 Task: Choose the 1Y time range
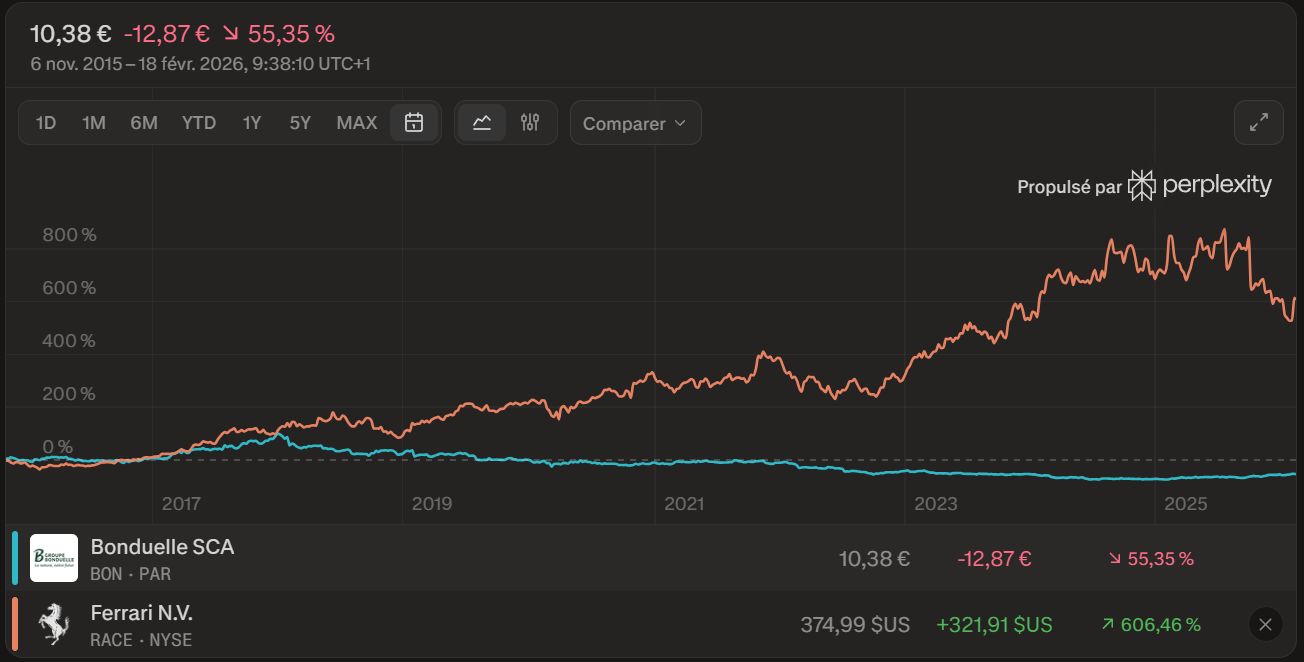tap(252, 123)
